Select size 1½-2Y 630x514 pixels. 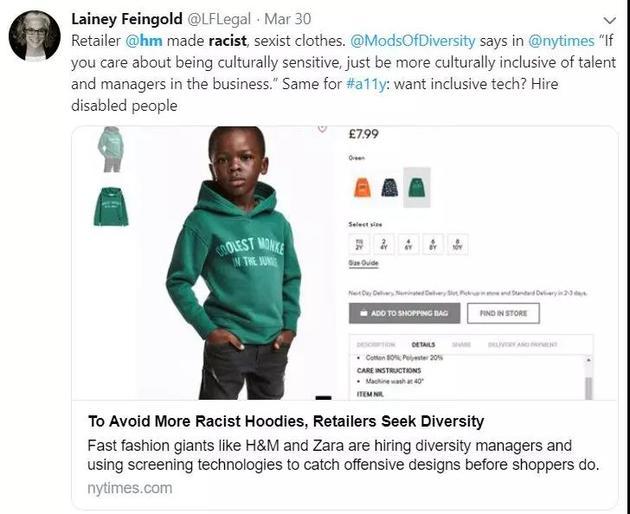[359, 243]
